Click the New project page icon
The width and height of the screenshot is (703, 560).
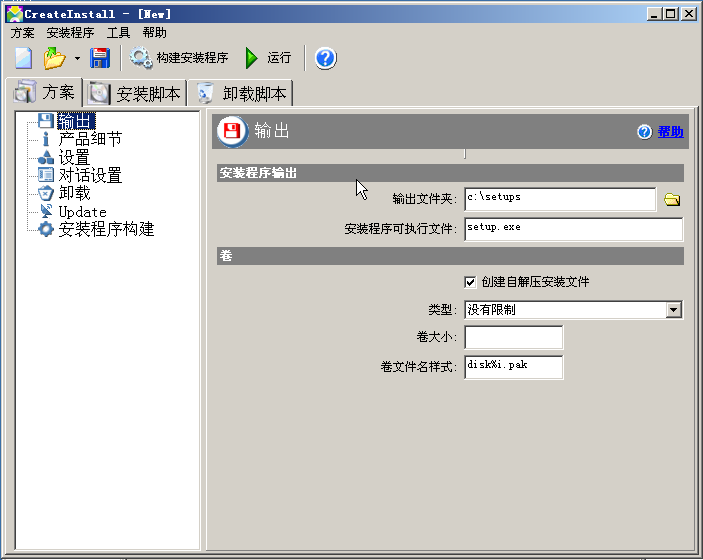(x=23, y=58)
